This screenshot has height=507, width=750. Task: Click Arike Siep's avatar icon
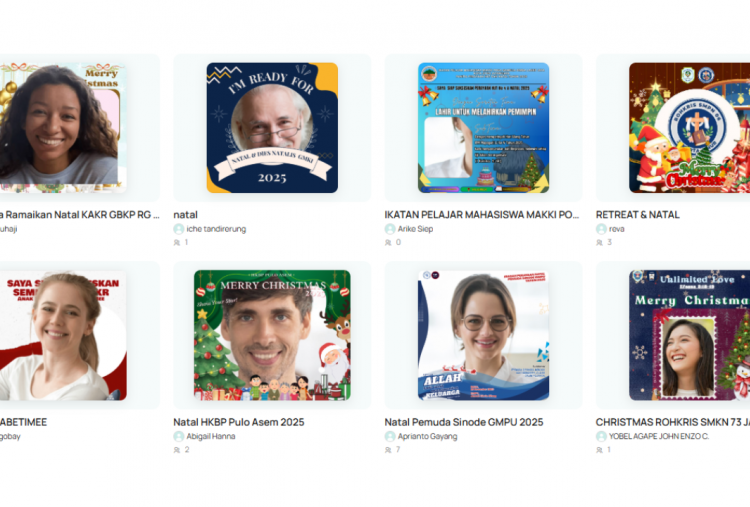390,229
